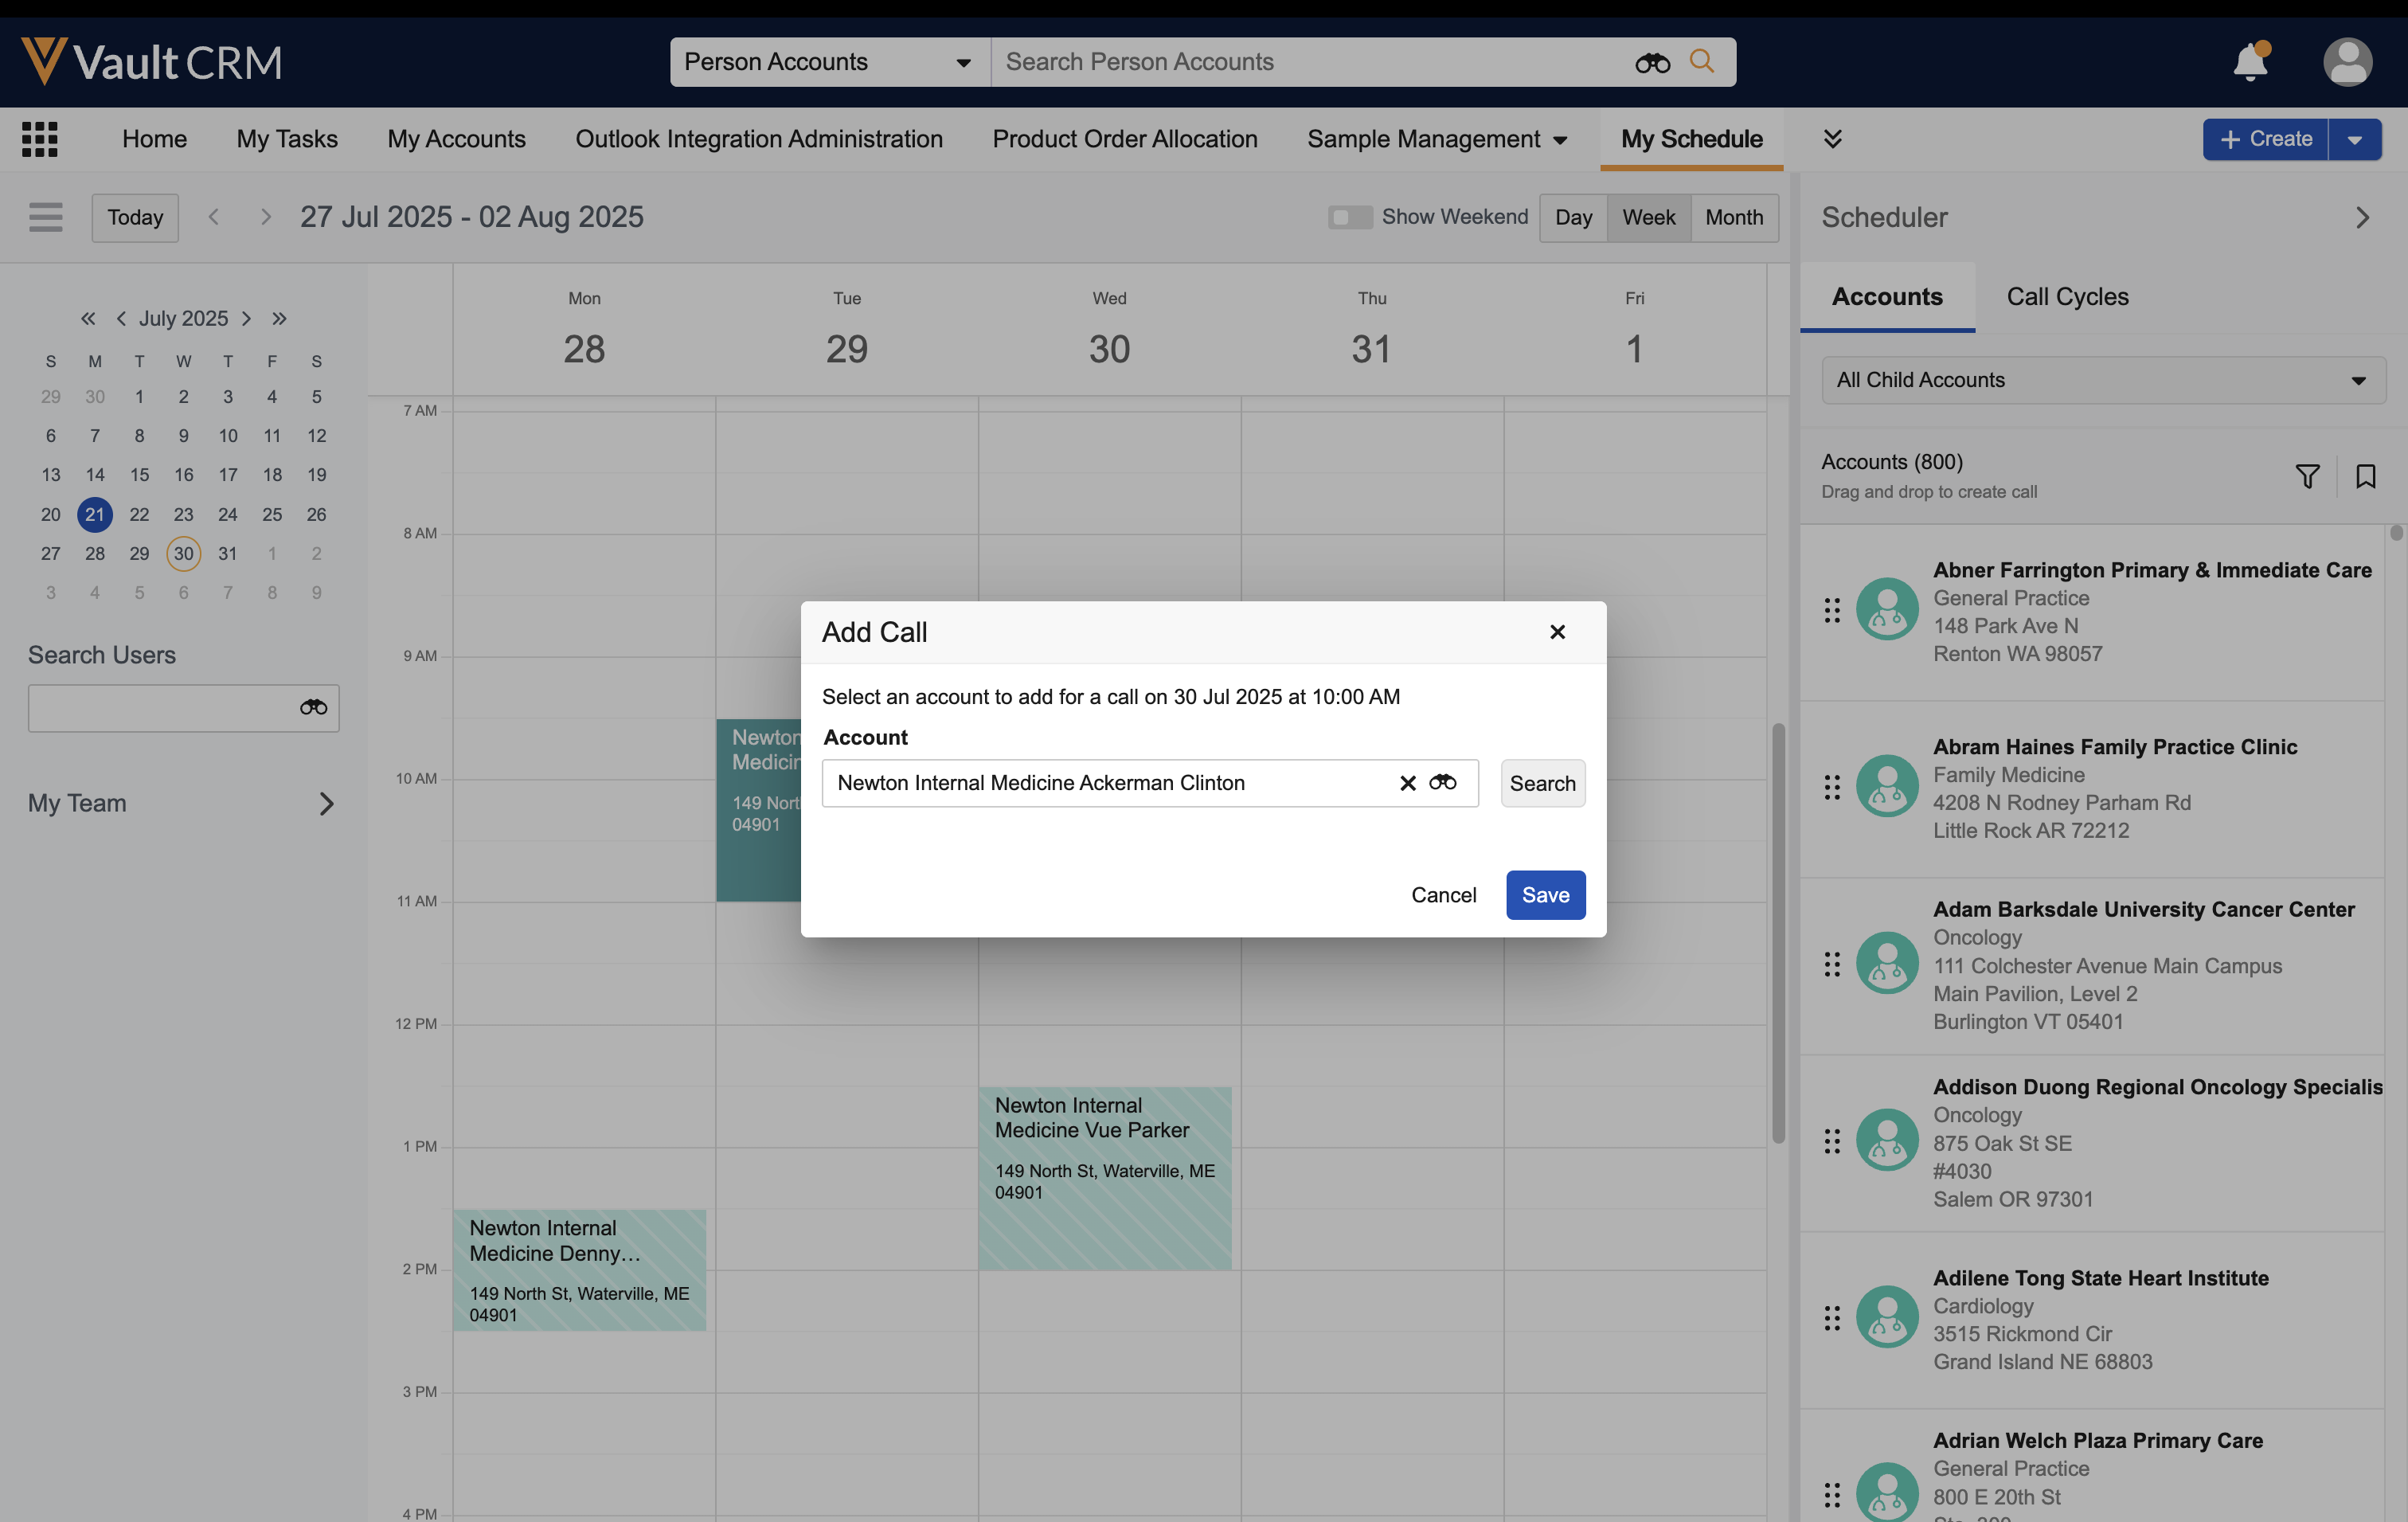Click the bookmark icon in Accounts panel
Screen dimensions: 2408x1522
coord(2365,476)
